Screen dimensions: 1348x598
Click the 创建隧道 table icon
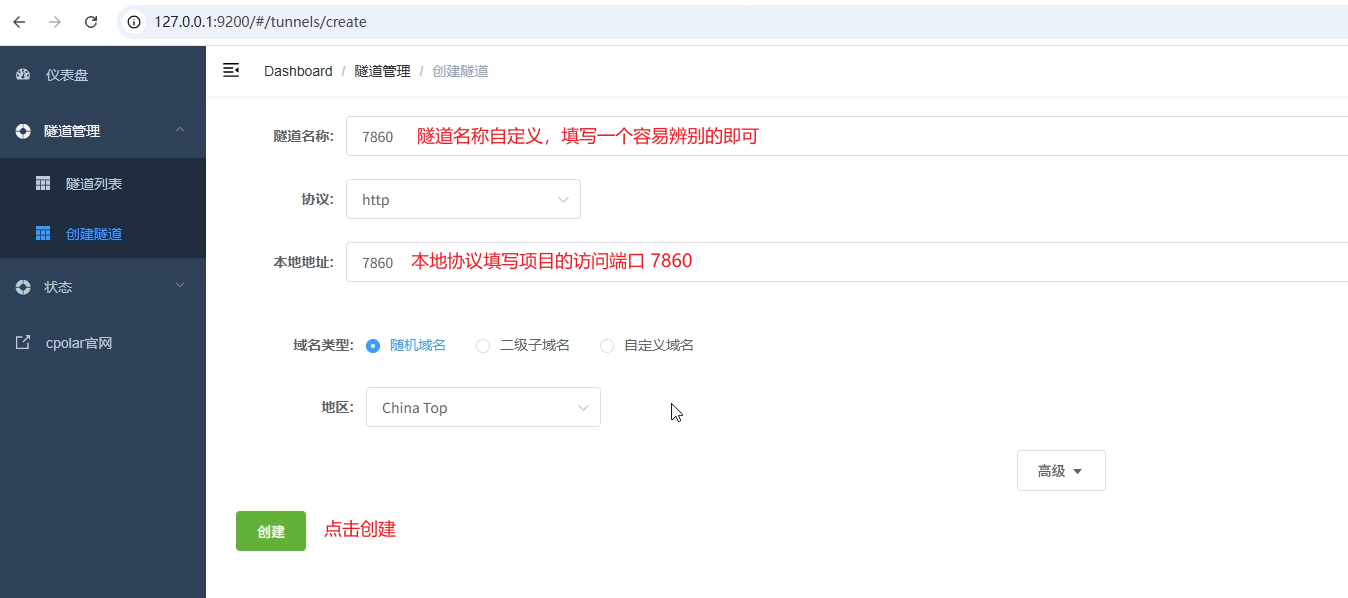(43, 234)
